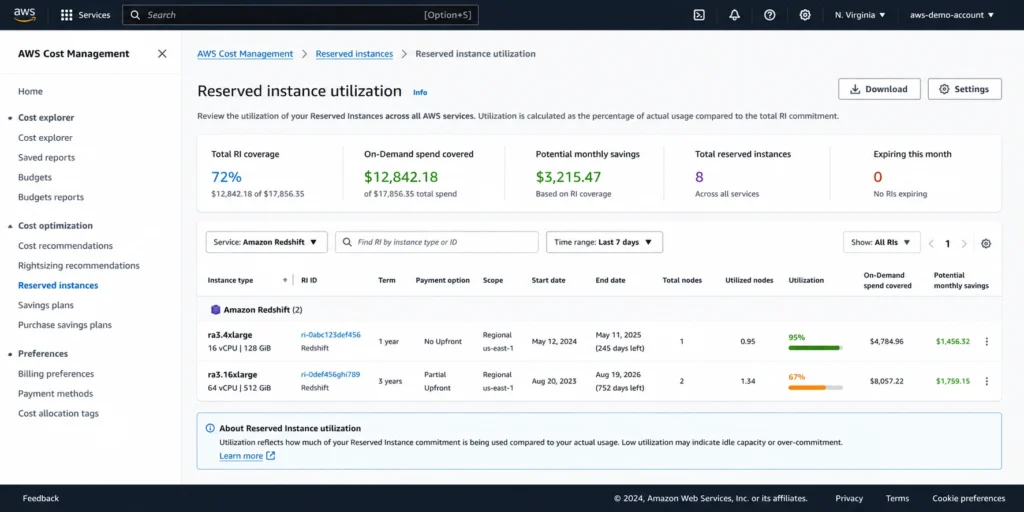1024x512 pixels.
Task: Open the Show: All RIs dropdown
Action: tap(881, 242)
